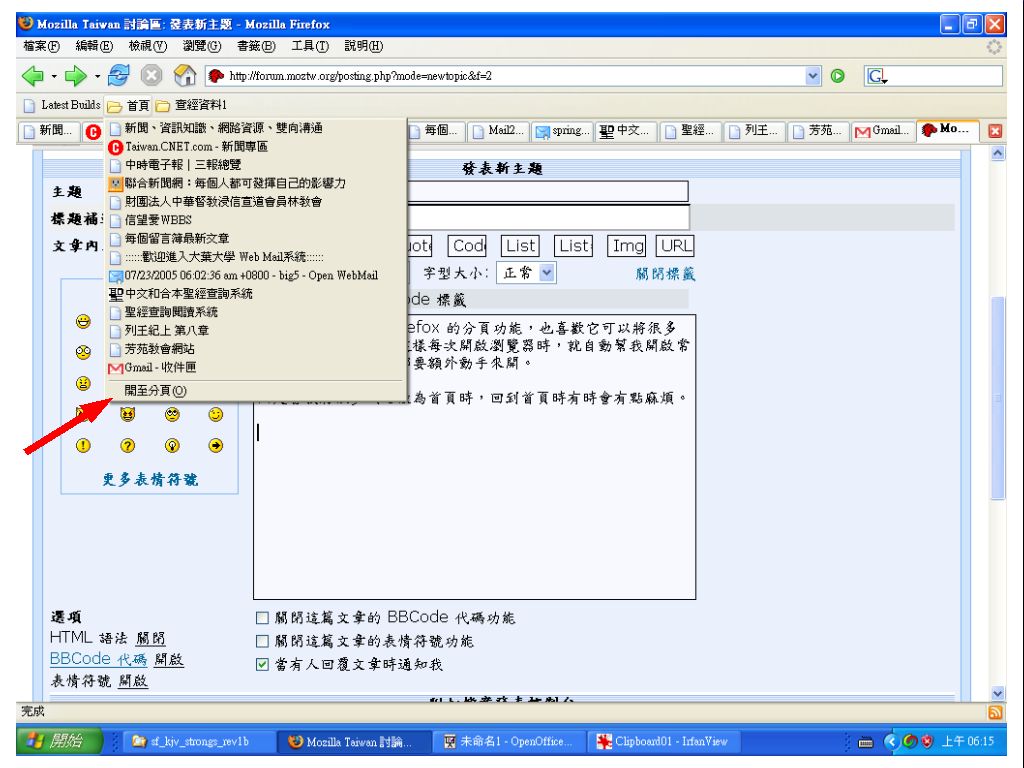The width and height of the screenshot is (1024, 768).
Task: Open the 書籤 menu
Action: tap(255, 46)
